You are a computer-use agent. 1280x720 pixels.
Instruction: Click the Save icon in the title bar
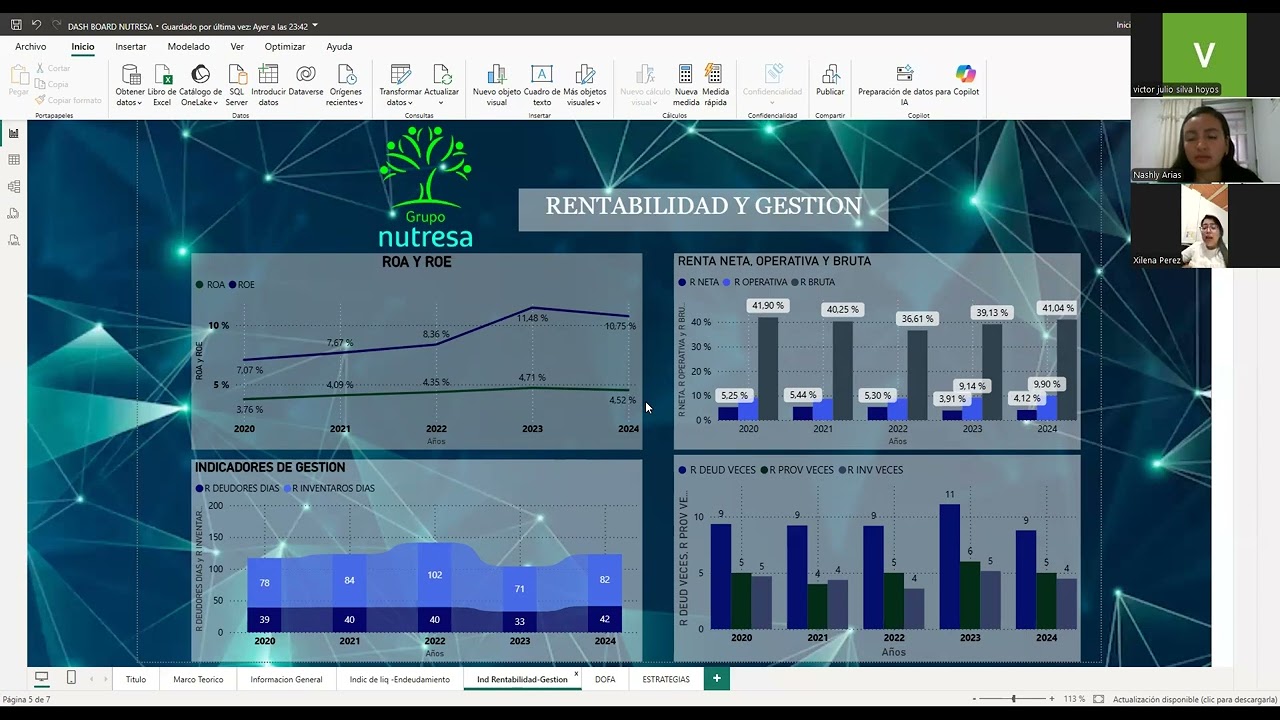pyautogui.click(x=16, y=25)
